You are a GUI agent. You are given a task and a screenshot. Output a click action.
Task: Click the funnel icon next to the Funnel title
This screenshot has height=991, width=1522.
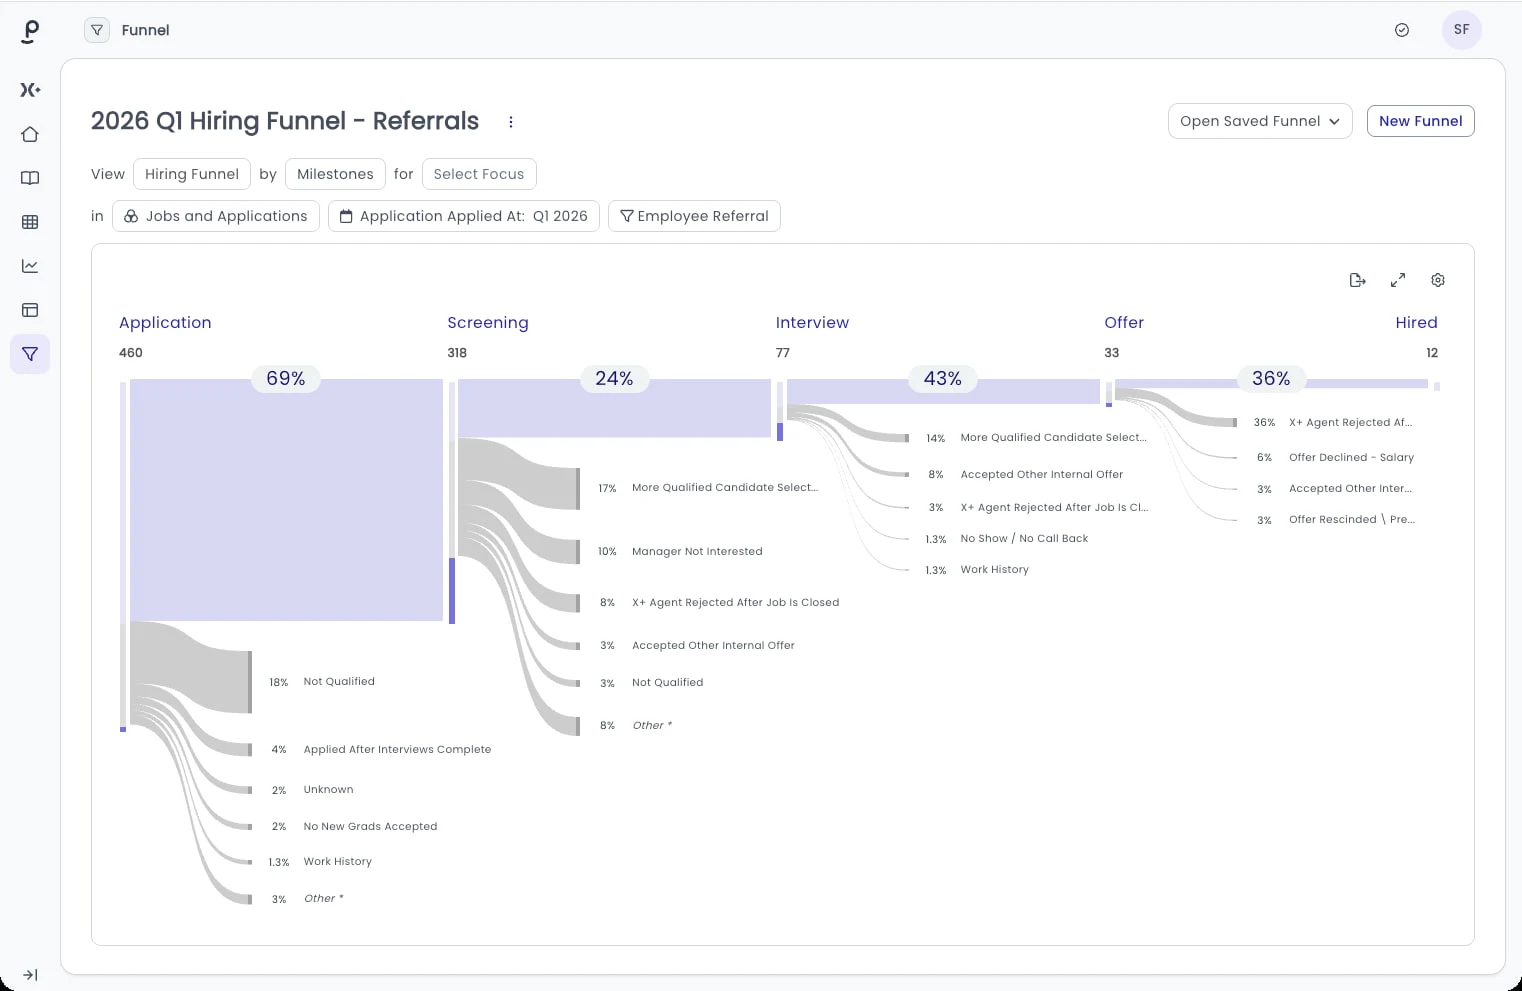pos(97,30)
